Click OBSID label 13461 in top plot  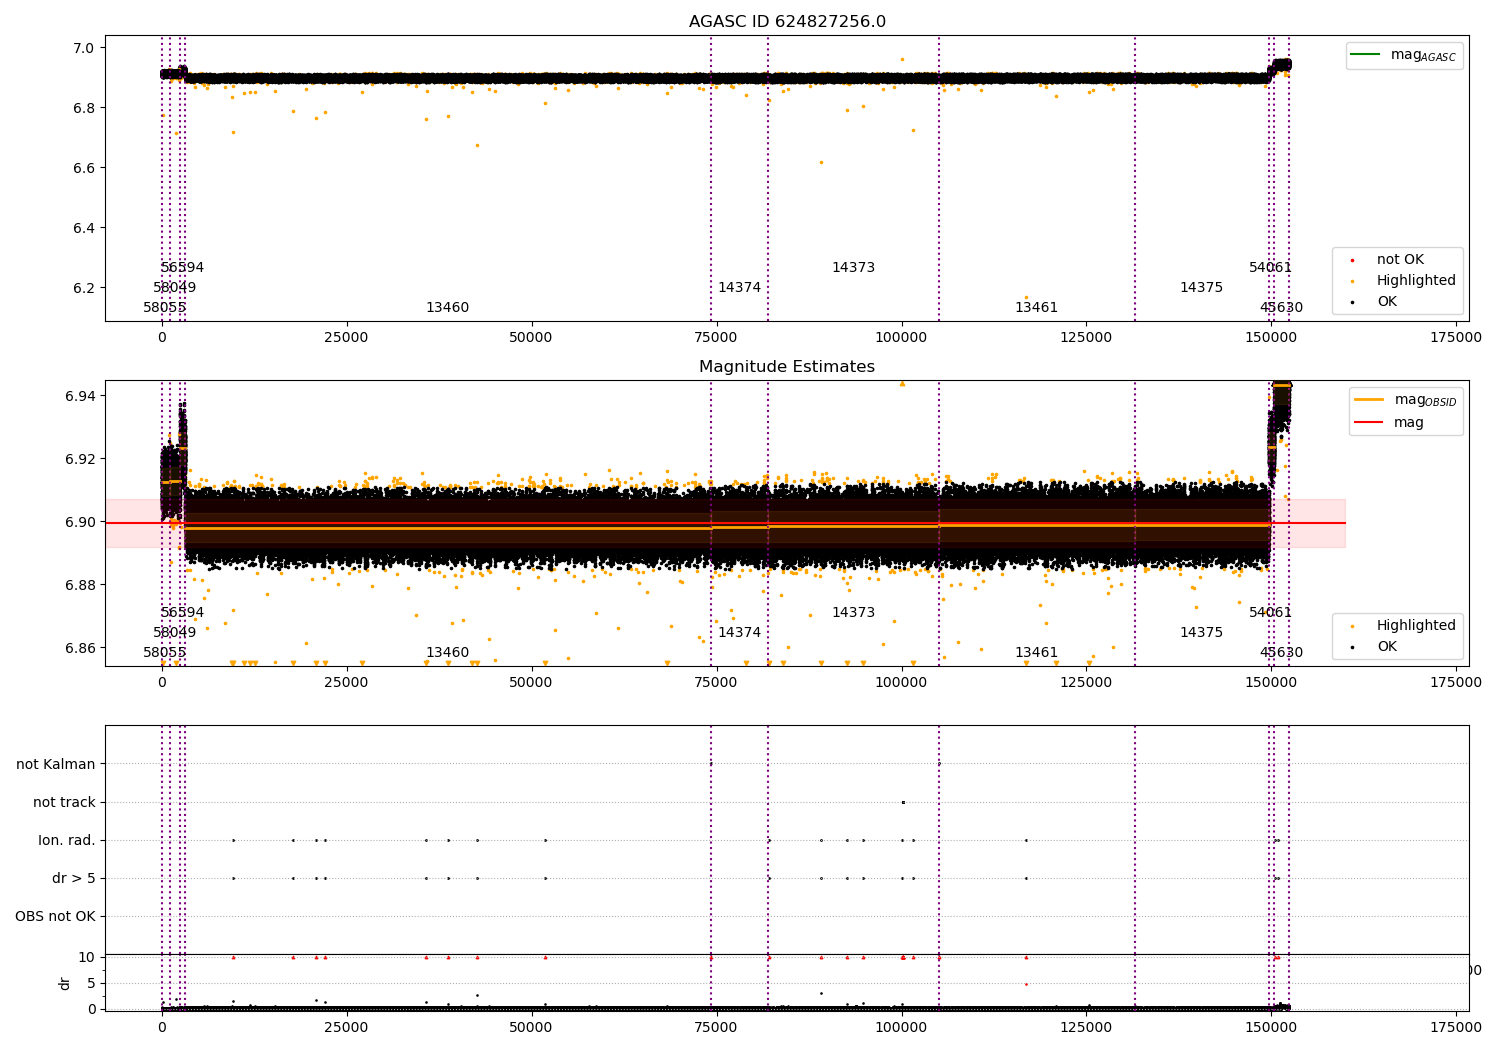click(1036, 308)
